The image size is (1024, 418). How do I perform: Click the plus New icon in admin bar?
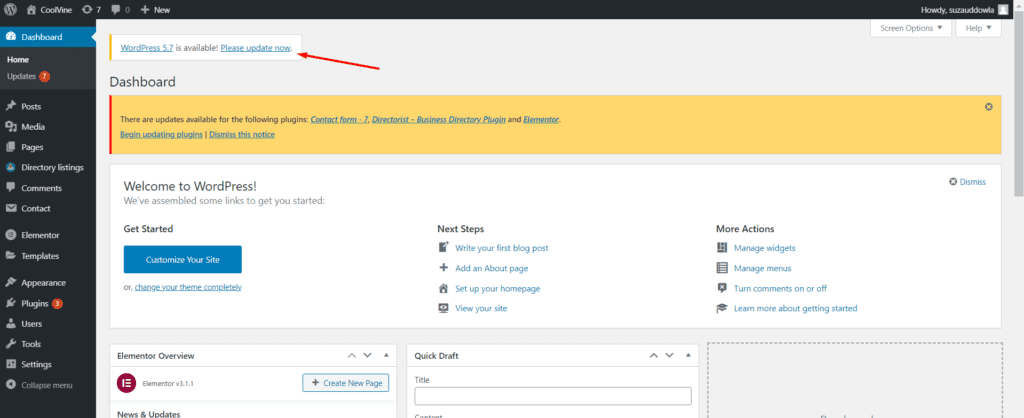pos(144,10)
